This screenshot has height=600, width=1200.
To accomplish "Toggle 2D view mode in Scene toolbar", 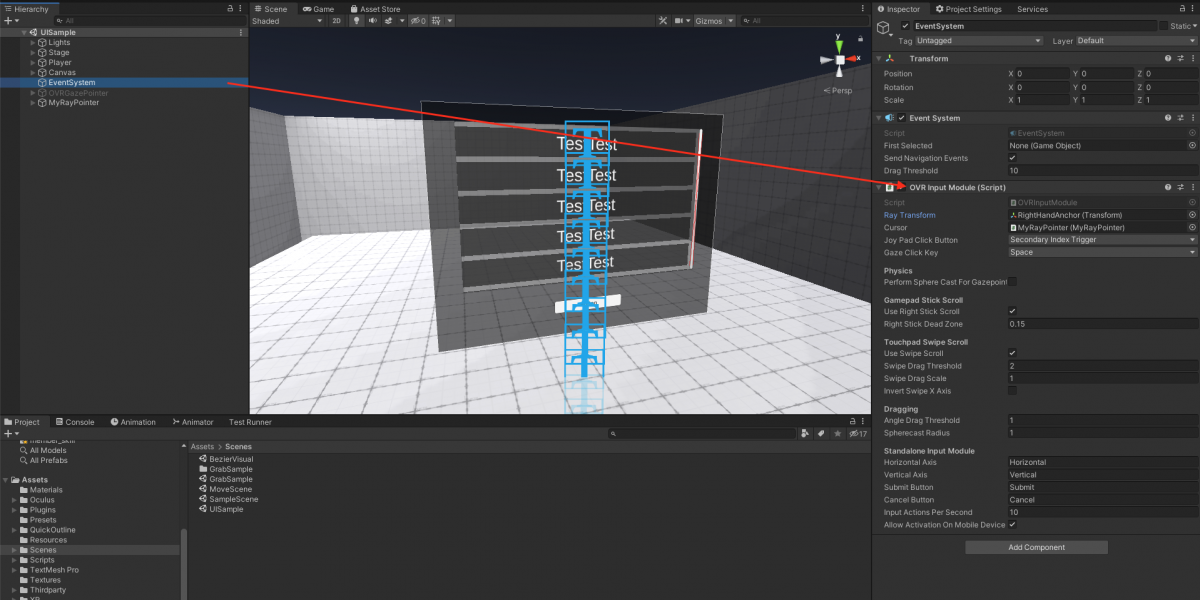I will coord(336,21).
